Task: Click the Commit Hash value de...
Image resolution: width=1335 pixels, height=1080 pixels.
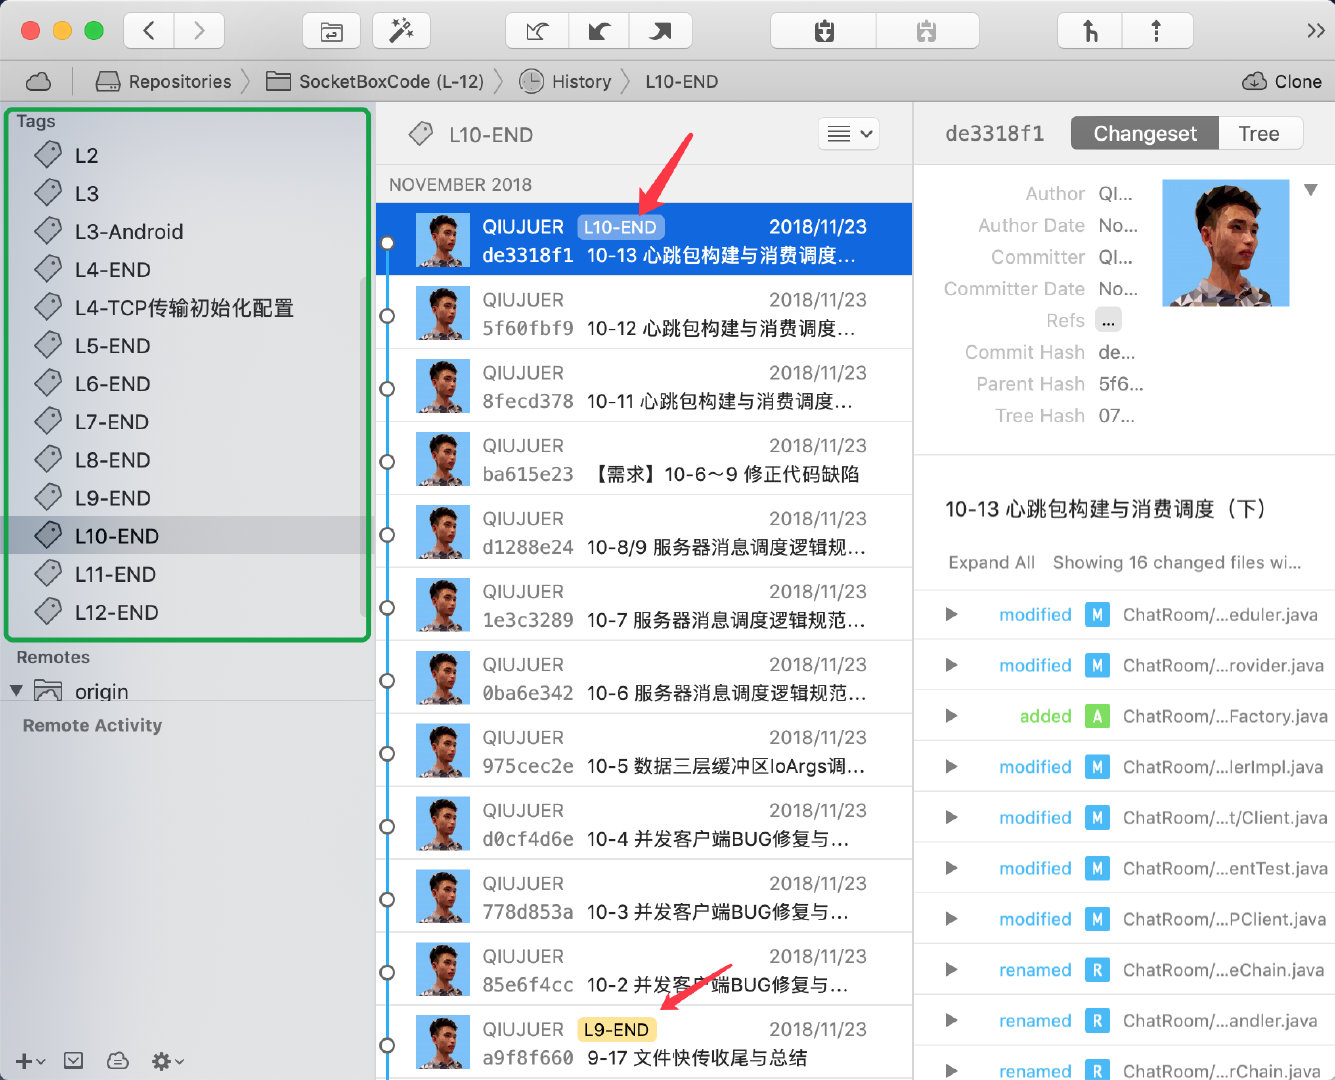Action: pos(1117,352)
